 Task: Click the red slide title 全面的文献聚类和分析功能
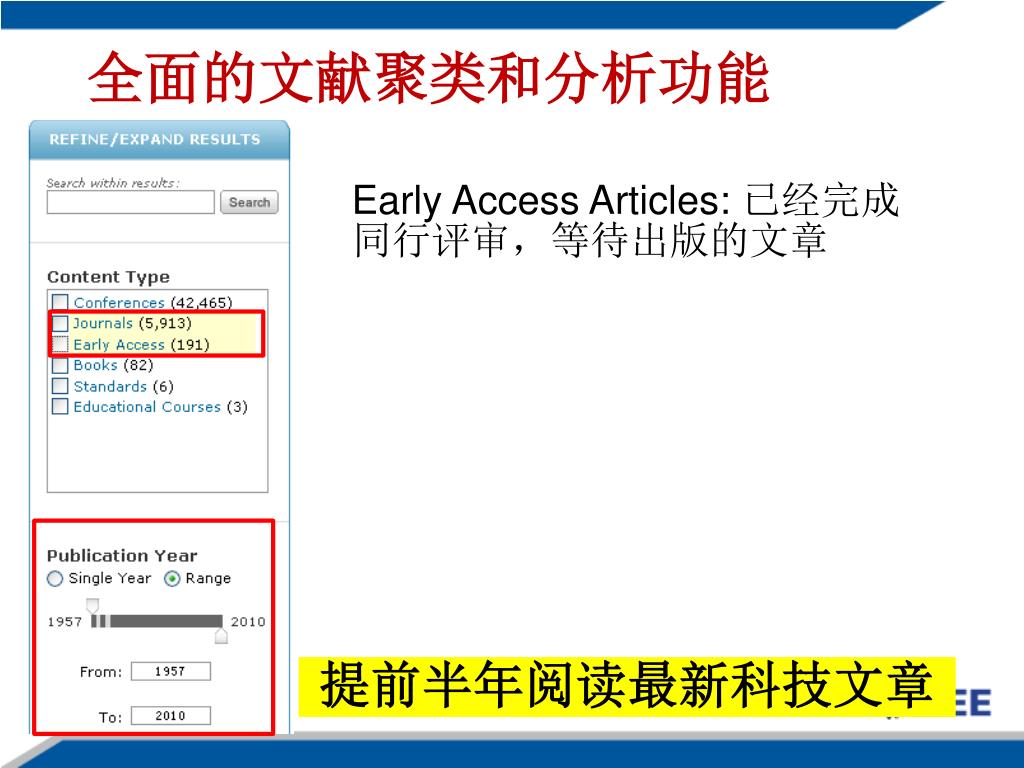pos(428,78)
